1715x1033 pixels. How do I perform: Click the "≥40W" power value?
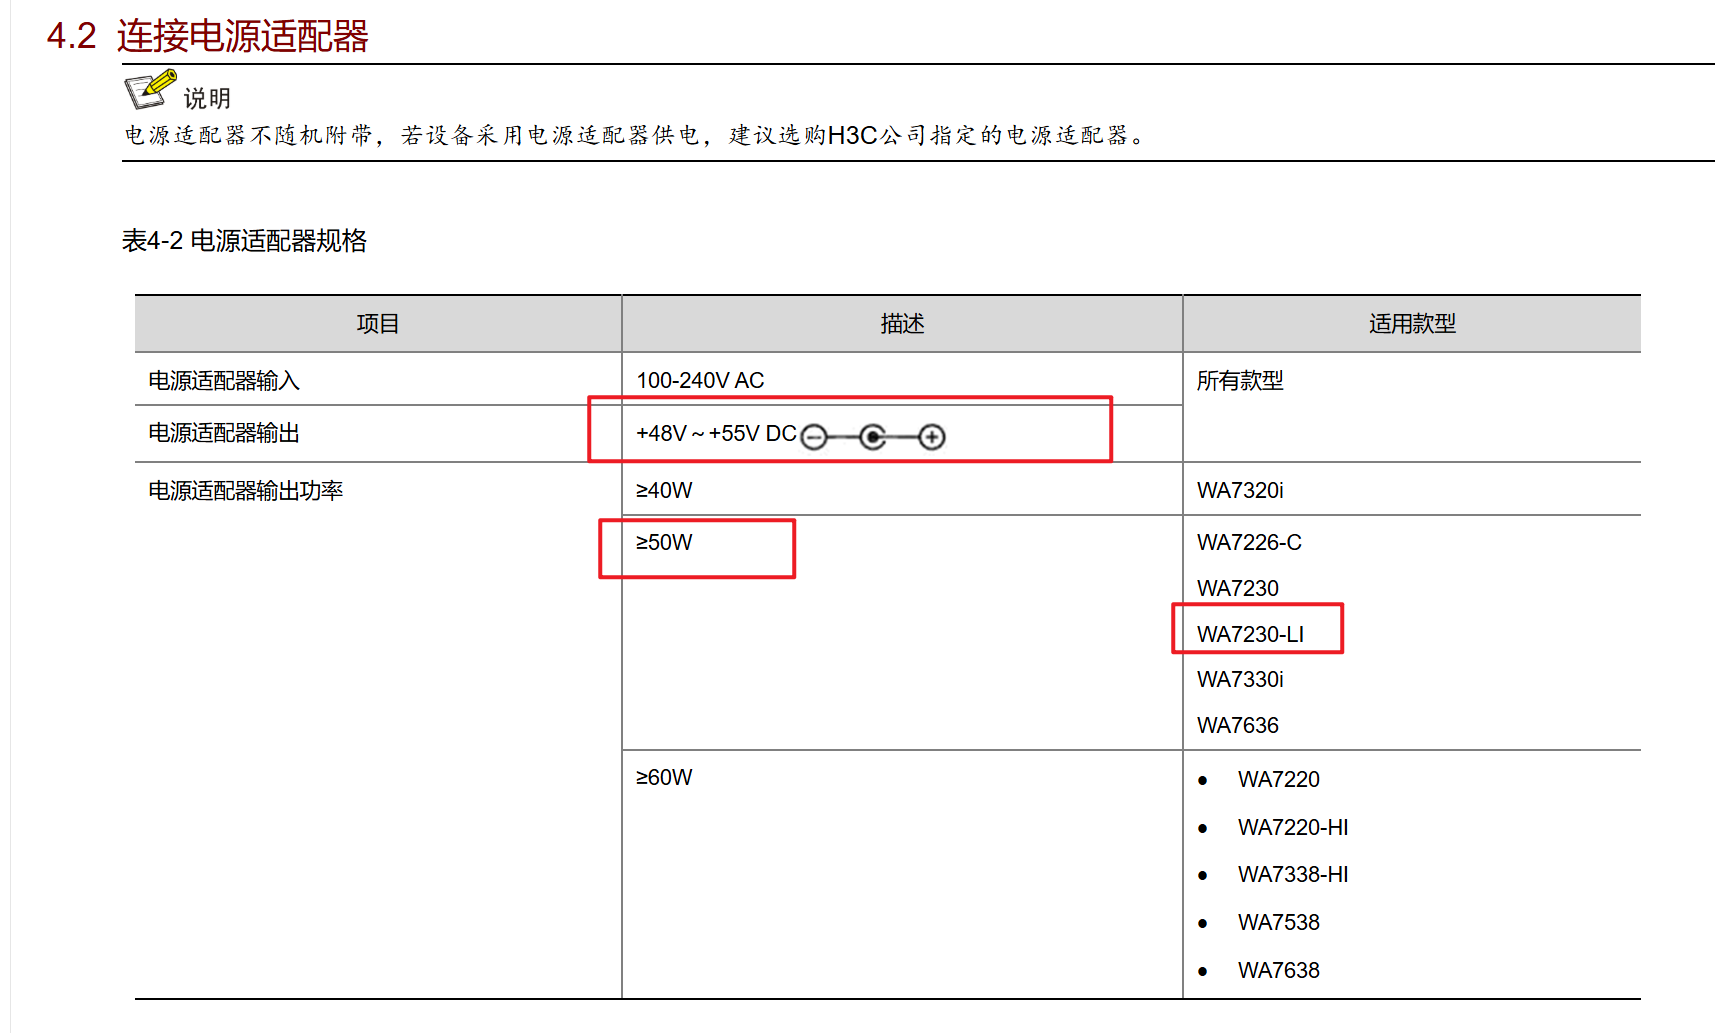point(664,491)
